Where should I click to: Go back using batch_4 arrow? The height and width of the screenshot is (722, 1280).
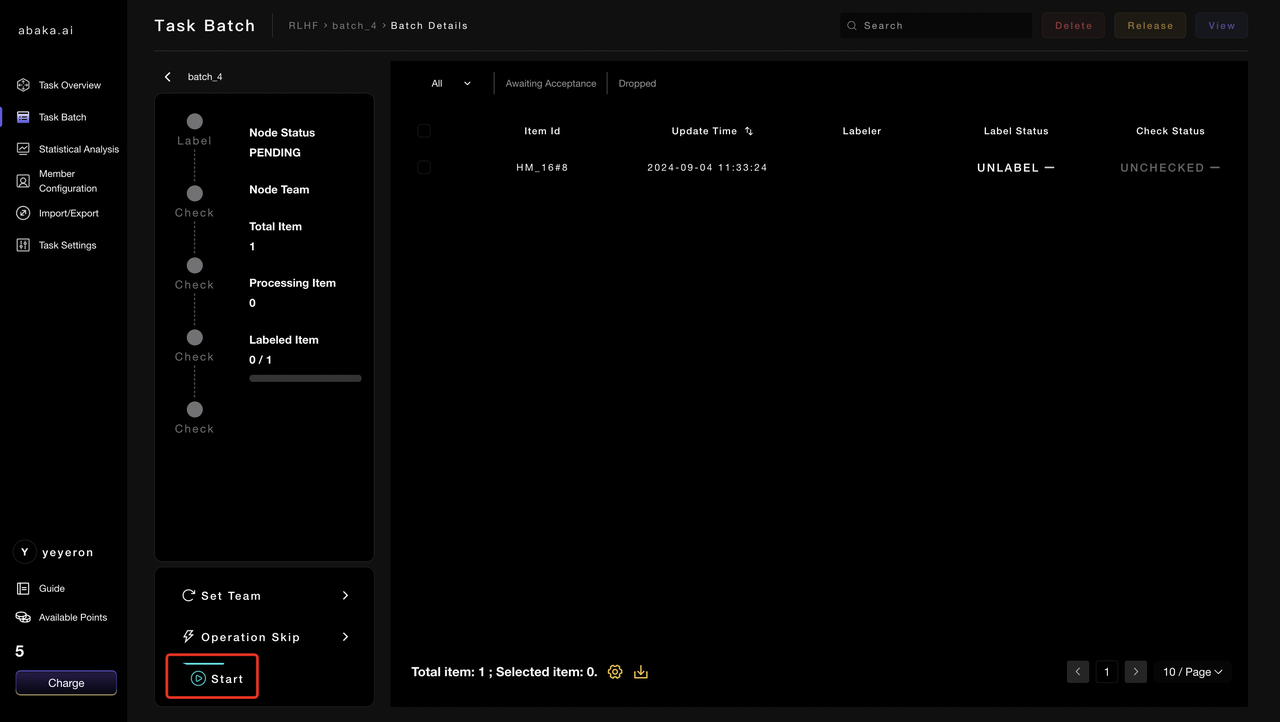click(168, 77)
